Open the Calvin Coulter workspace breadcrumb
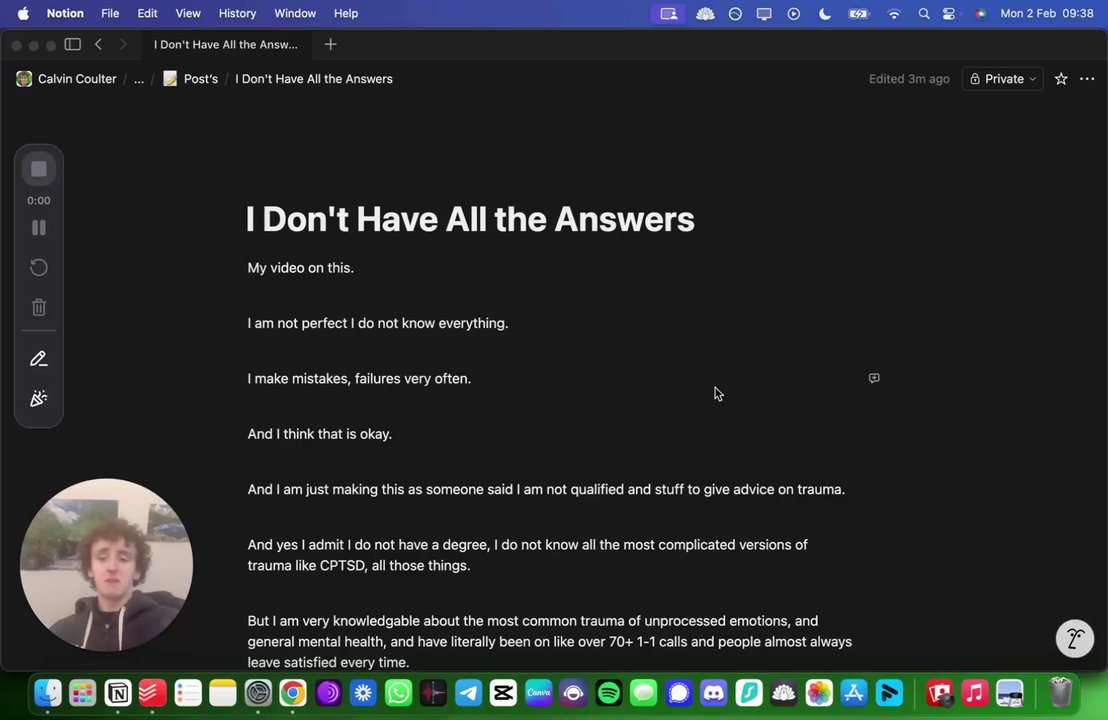Screen dimensions: 1108x720 (x=66, y=78)
